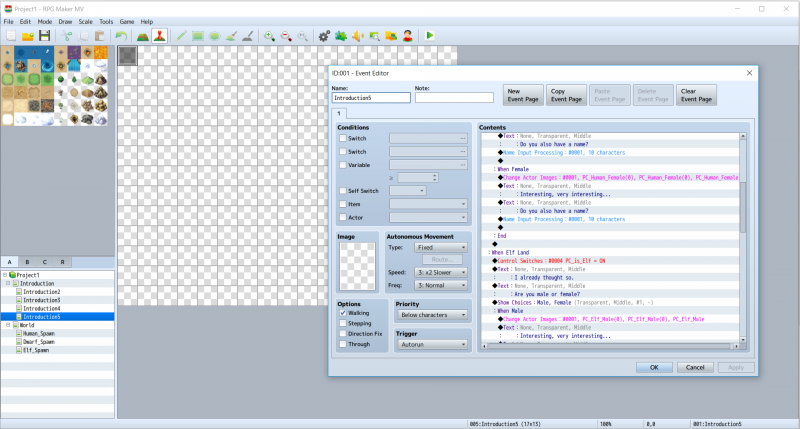800x429 pixels.
Task: Open the Character Generator icon
Action: coord(408,36)
